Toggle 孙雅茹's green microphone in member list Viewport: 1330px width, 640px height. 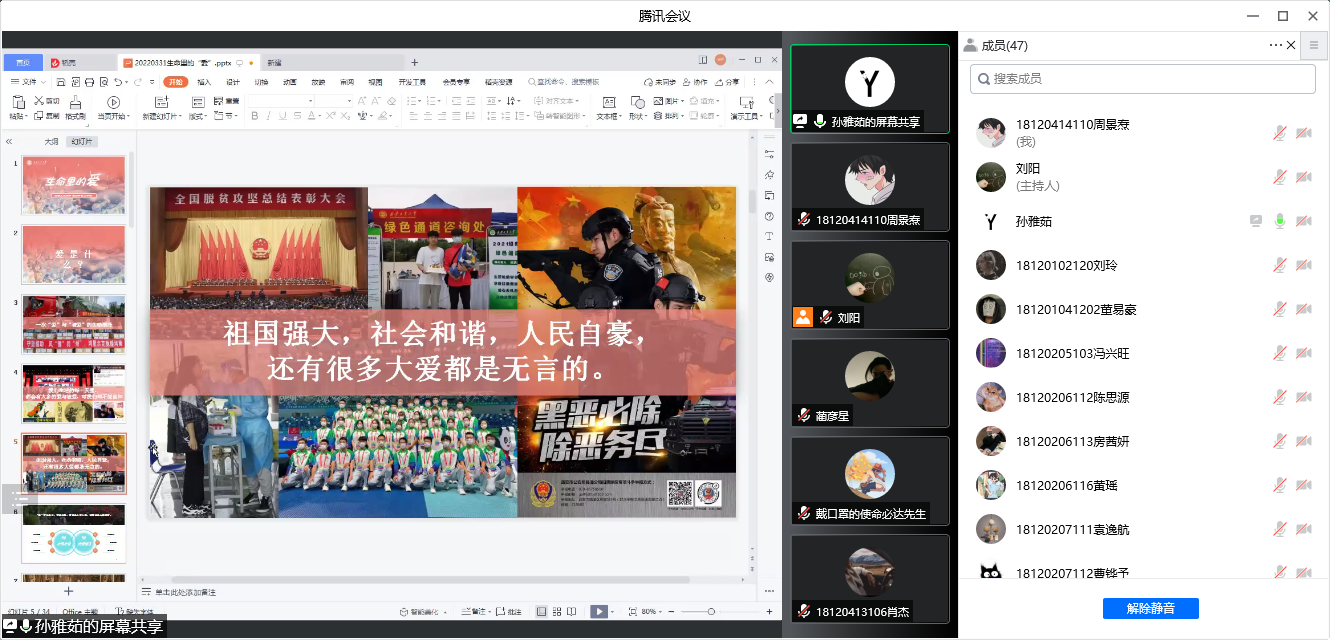tap(1279, 221)
